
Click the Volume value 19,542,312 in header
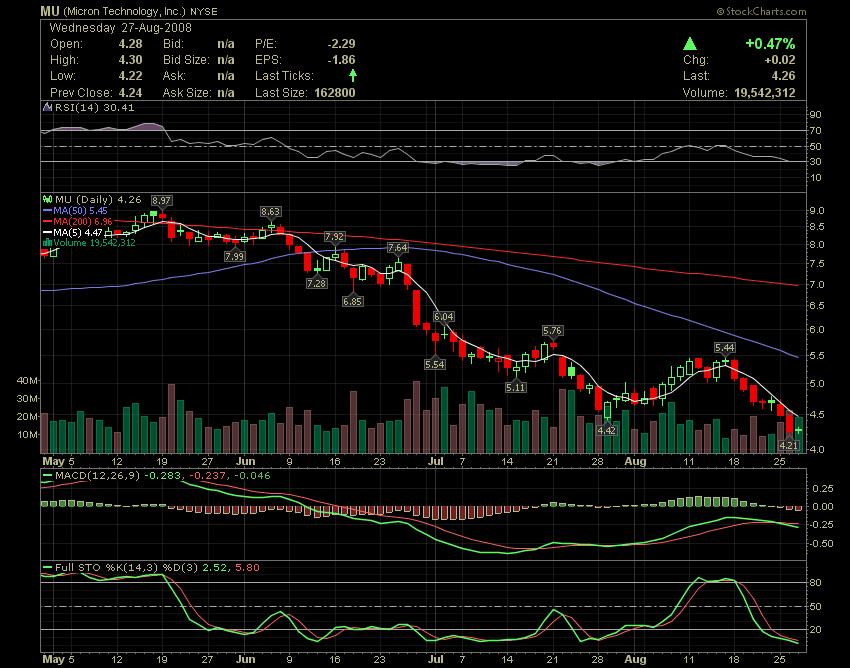click(765, 93)
